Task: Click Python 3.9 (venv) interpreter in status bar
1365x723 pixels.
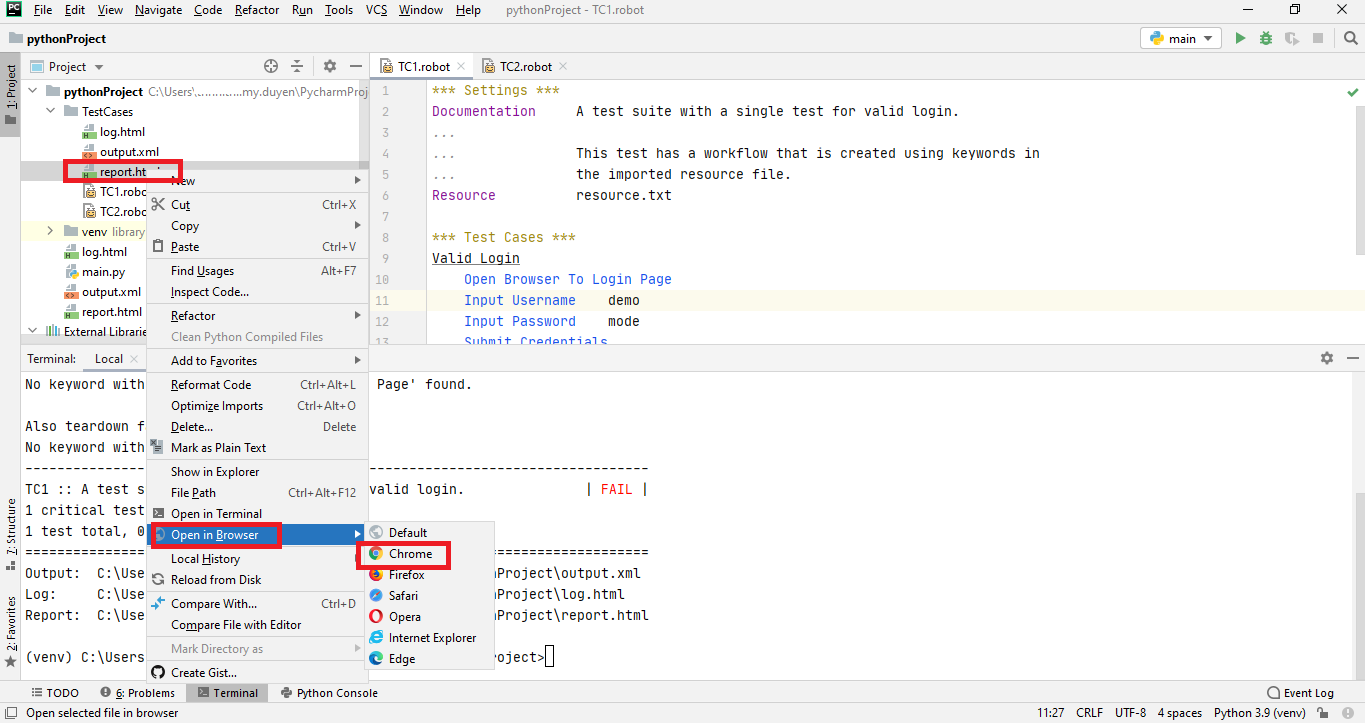Action: coord(1259,713)
